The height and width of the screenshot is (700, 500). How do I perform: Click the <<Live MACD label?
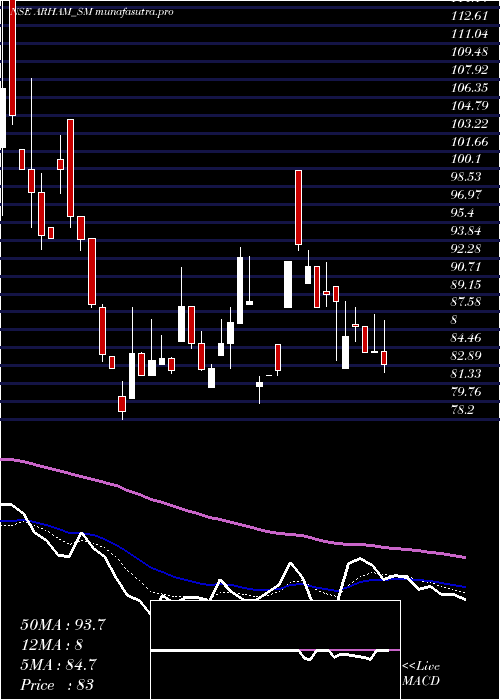[421, 674]
